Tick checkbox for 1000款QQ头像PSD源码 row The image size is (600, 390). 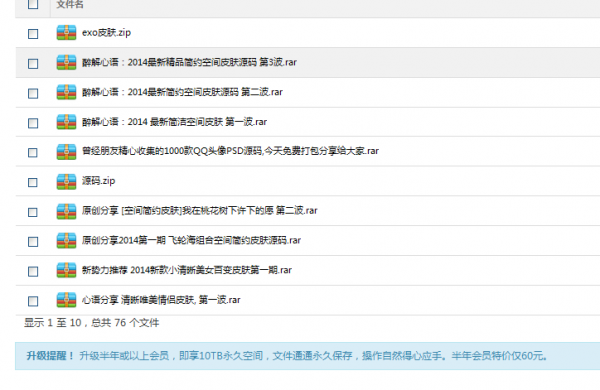33,153
